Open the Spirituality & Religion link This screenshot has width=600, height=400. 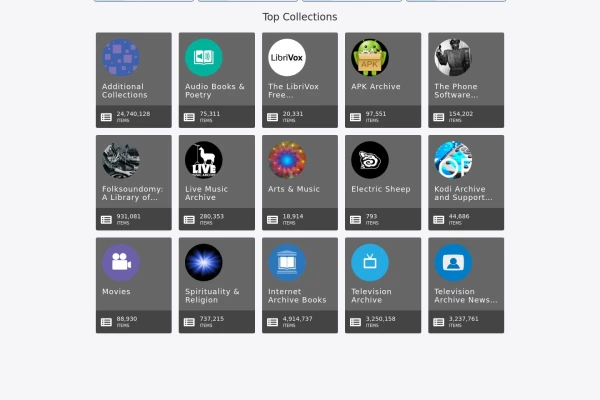(212, 296)
